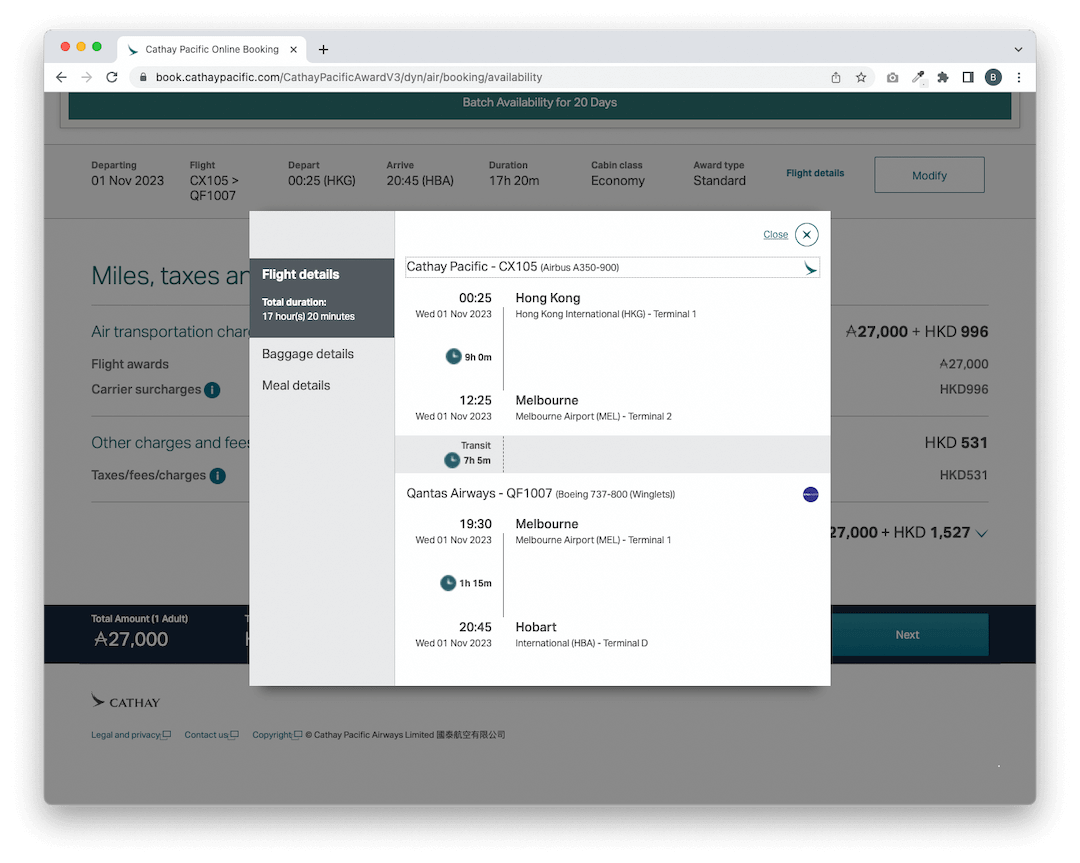Image resolution: width=1080 pixels, height=863 pixels.
Task: Click the Total Amount 27,000 miles figure
Action: tap(131, 639)
